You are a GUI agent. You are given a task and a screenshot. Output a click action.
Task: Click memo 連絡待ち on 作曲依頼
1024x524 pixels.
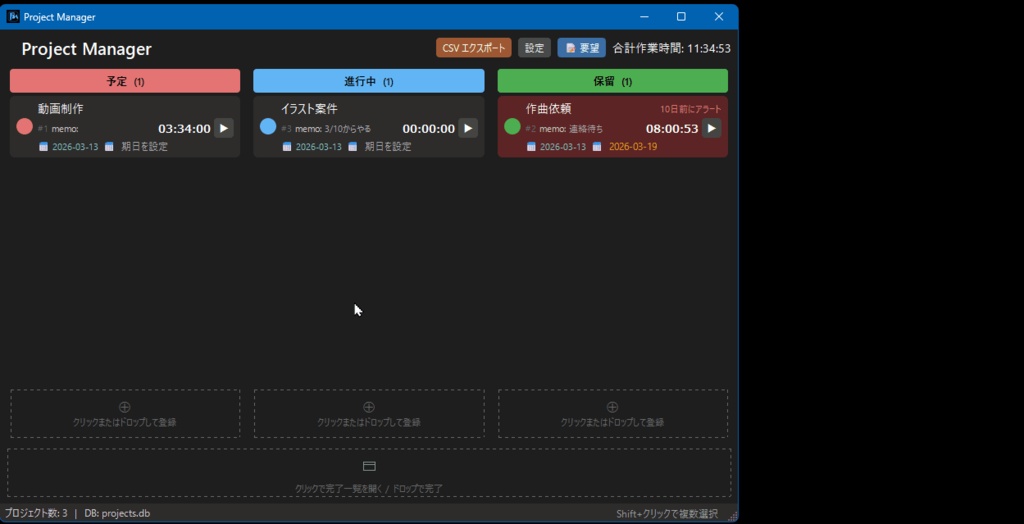(x=571, y=129)
